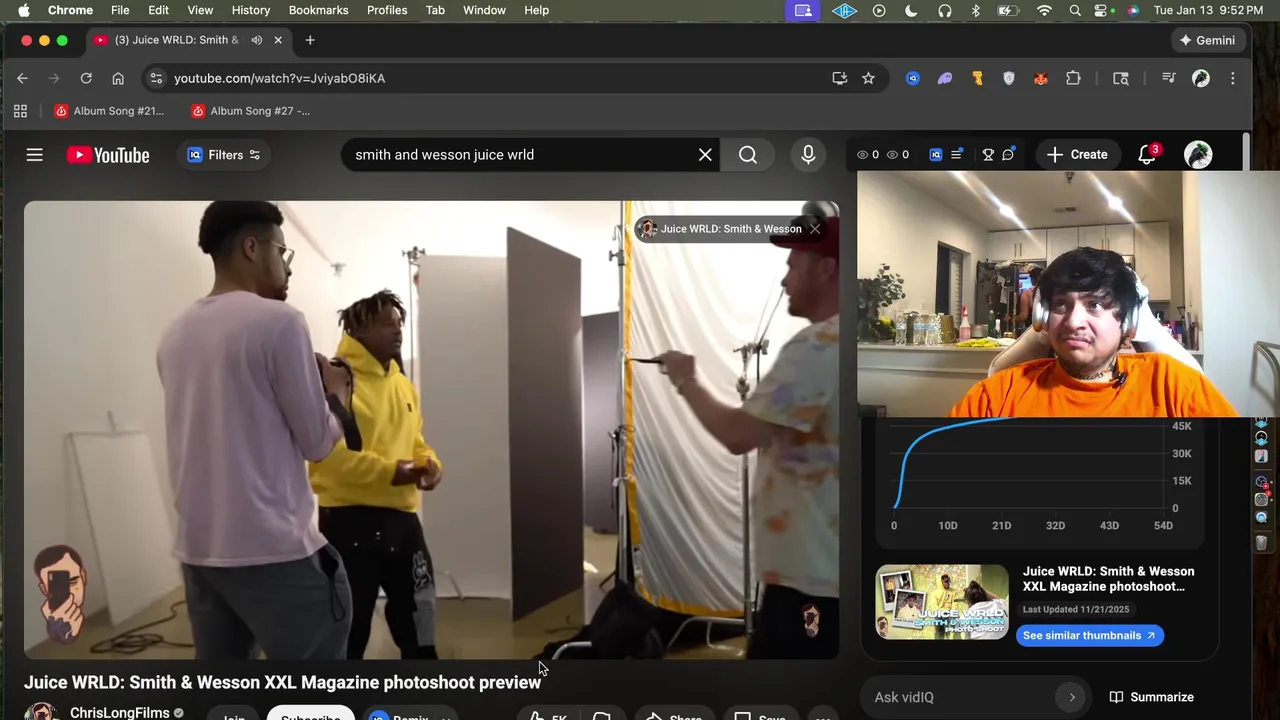Click the Summarize button
1280x720 pixels.
coord(1151,697)
